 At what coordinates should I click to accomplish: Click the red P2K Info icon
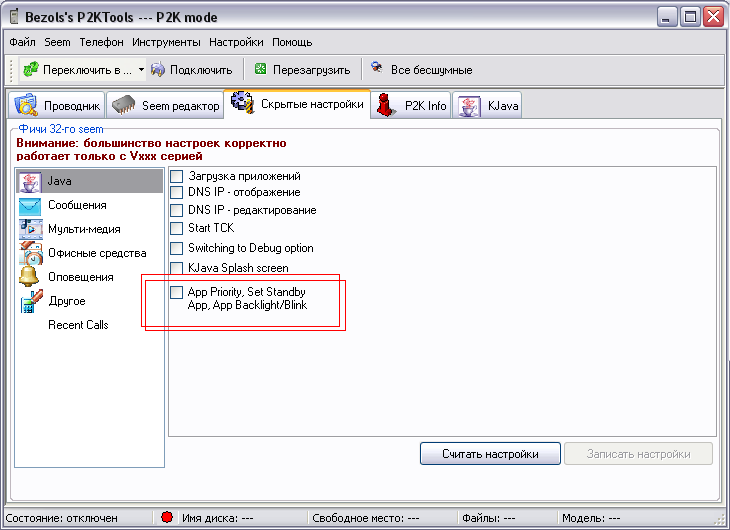pos(386,105)
